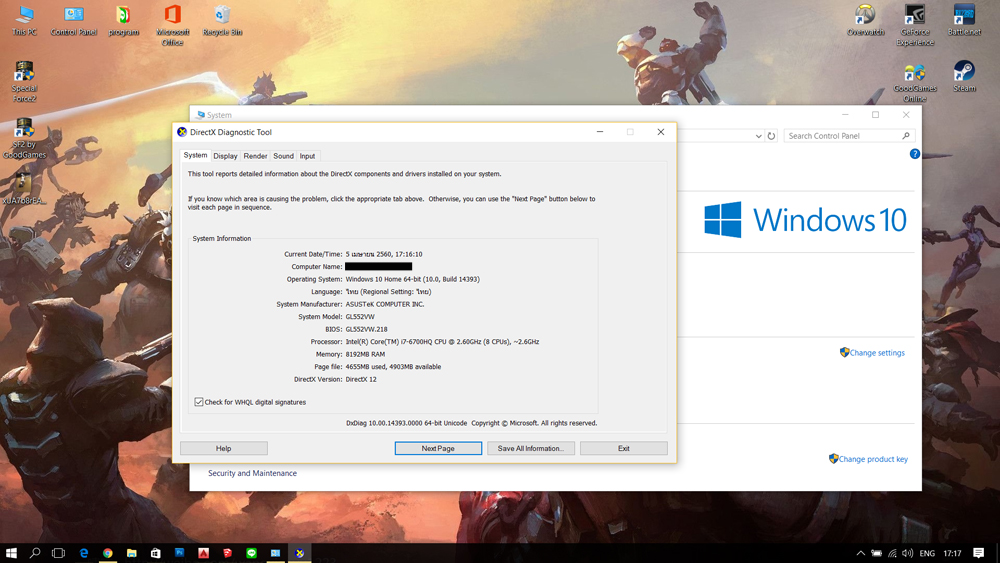Toggle Check for WHQL digital signatures
The width and height of the screenshot is (1000, 563).
(x=199, y=402)
